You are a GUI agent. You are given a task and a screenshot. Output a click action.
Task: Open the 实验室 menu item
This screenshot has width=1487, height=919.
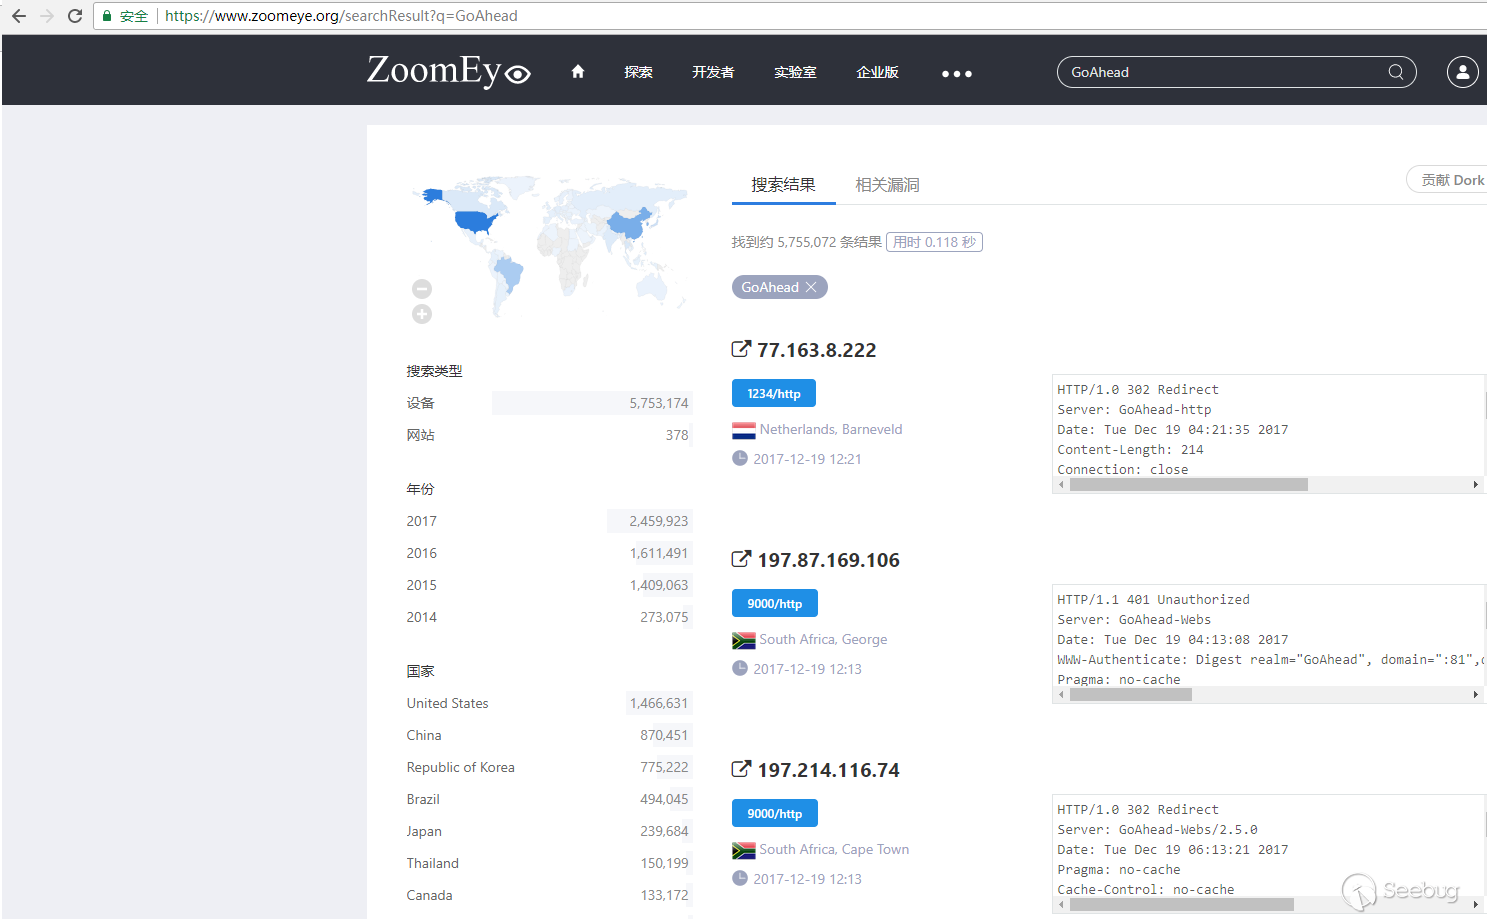tap(795, 72)
